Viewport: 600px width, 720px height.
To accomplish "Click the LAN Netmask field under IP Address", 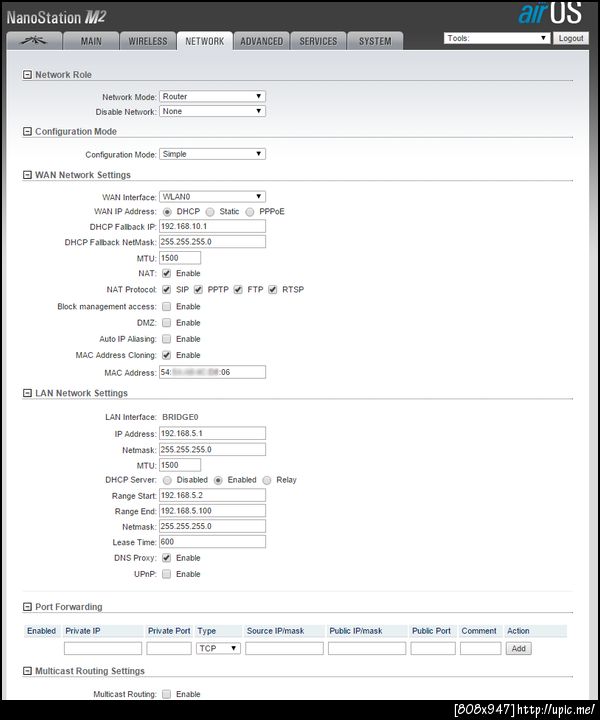I will click(212, 449).
